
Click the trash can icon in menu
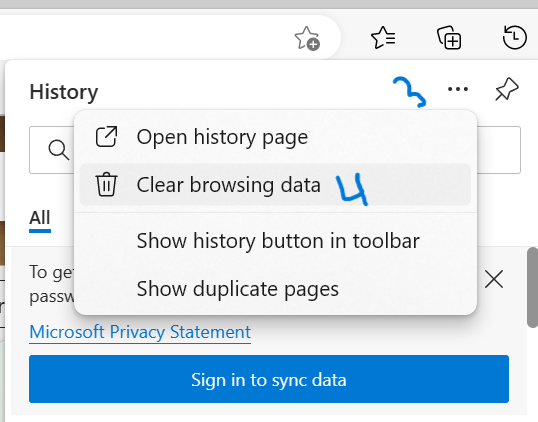coord(106,185)
